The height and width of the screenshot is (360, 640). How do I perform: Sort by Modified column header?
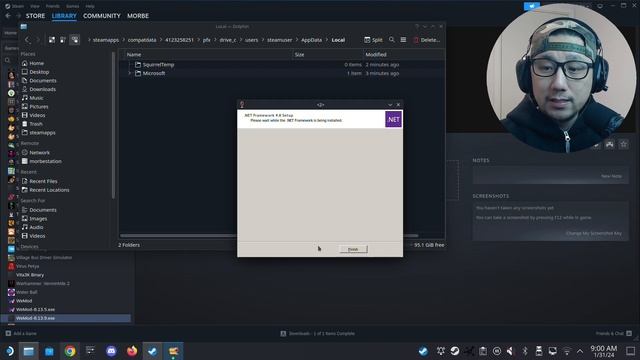[x=376, y=54]
